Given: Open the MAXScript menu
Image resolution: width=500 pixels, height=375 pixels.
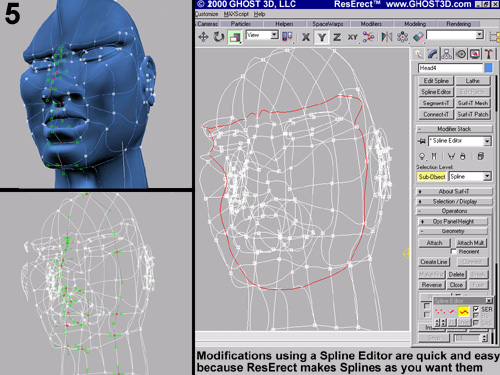Looking at the screenshot, I should [236, 14].
